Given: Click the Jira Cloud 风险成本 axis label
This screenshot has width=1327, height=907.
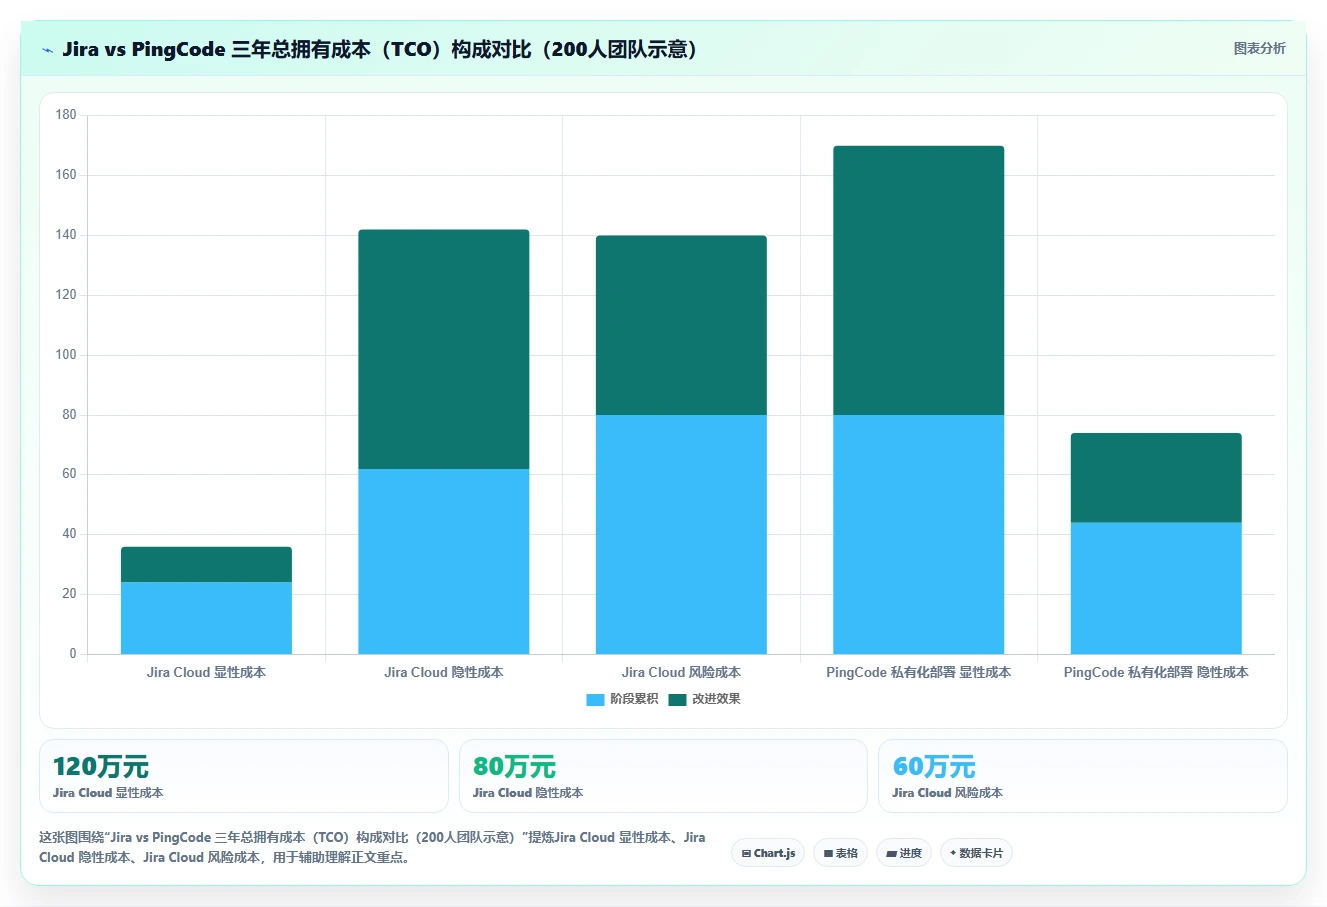Looking at the screenshot, I should tap(681, 672).
